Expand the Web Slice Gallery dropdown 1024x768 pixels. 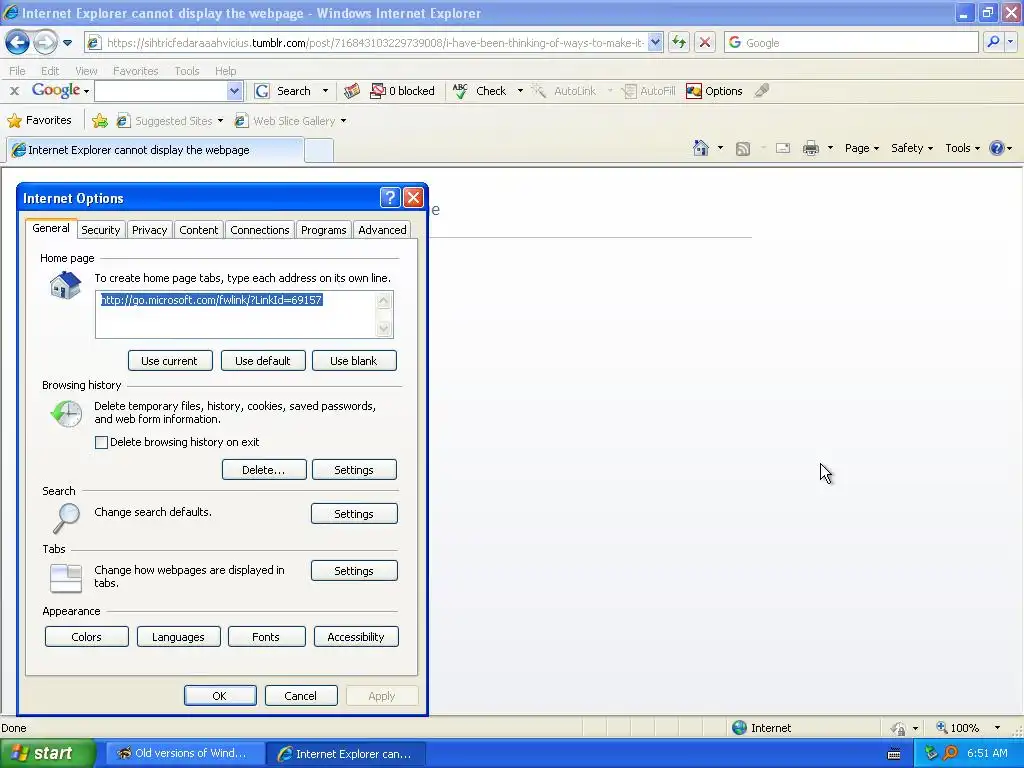tap(344, 121)
